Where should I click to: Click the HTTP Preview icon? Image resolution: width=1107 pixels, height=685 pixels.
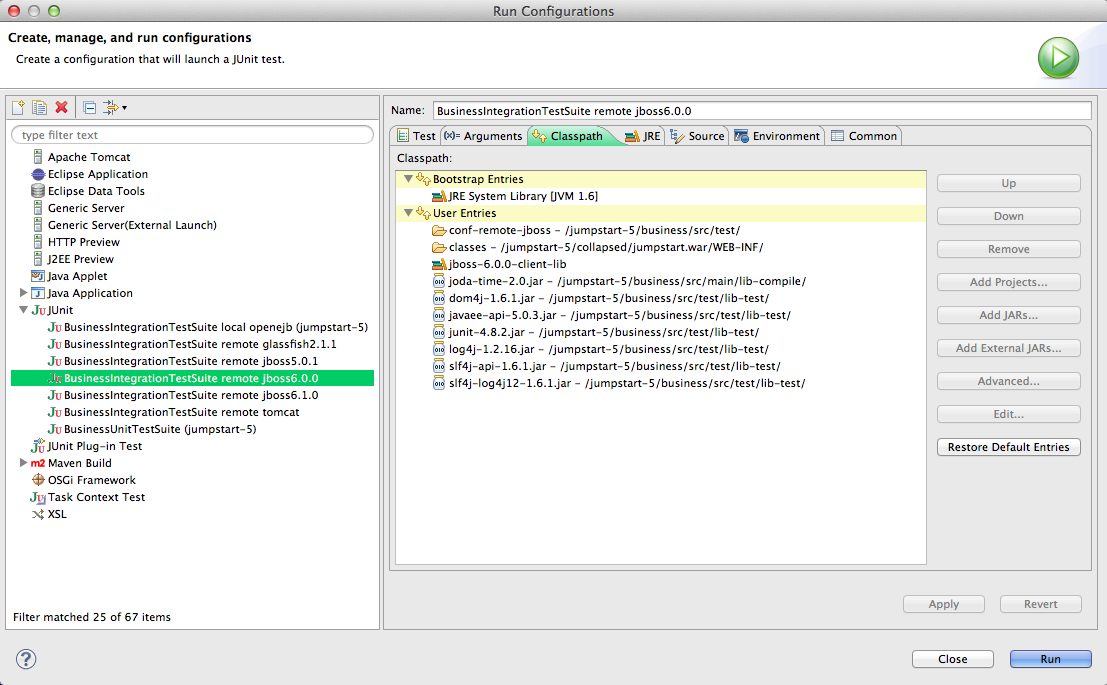pyautogui.click(x=38, y=242)
